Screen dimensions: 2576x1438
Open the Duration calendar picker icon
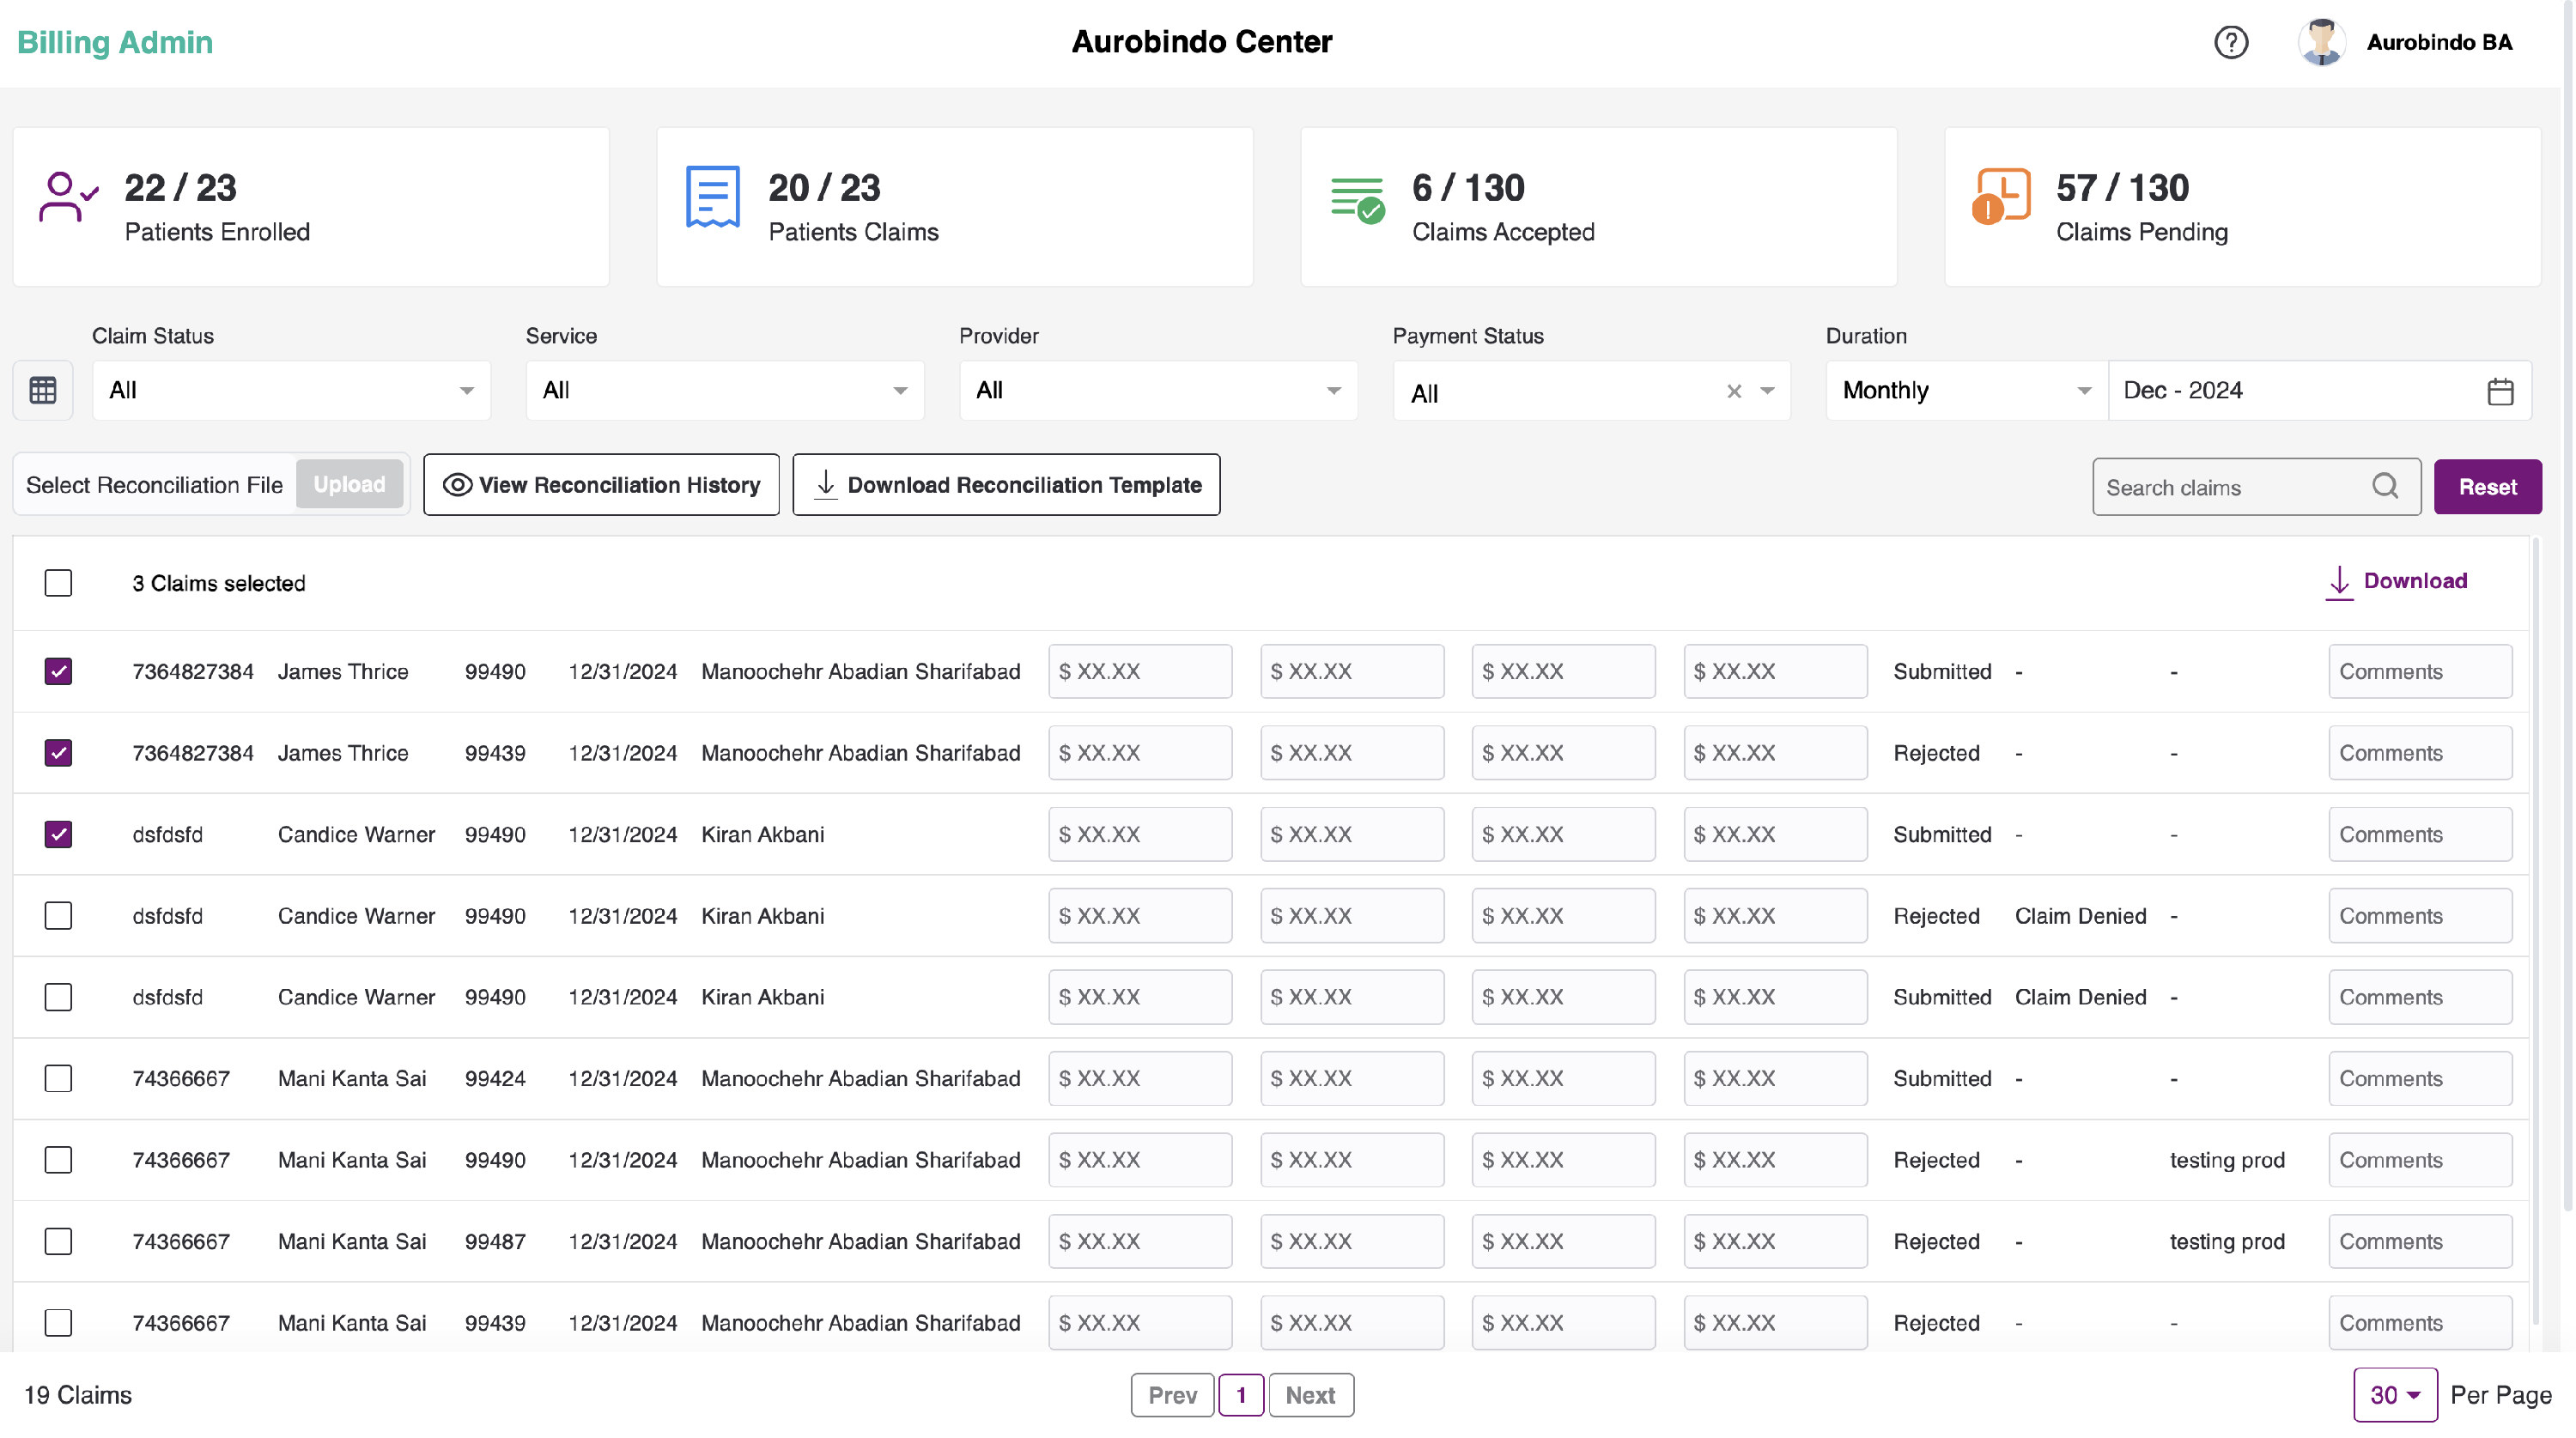tap(2500, 391)
